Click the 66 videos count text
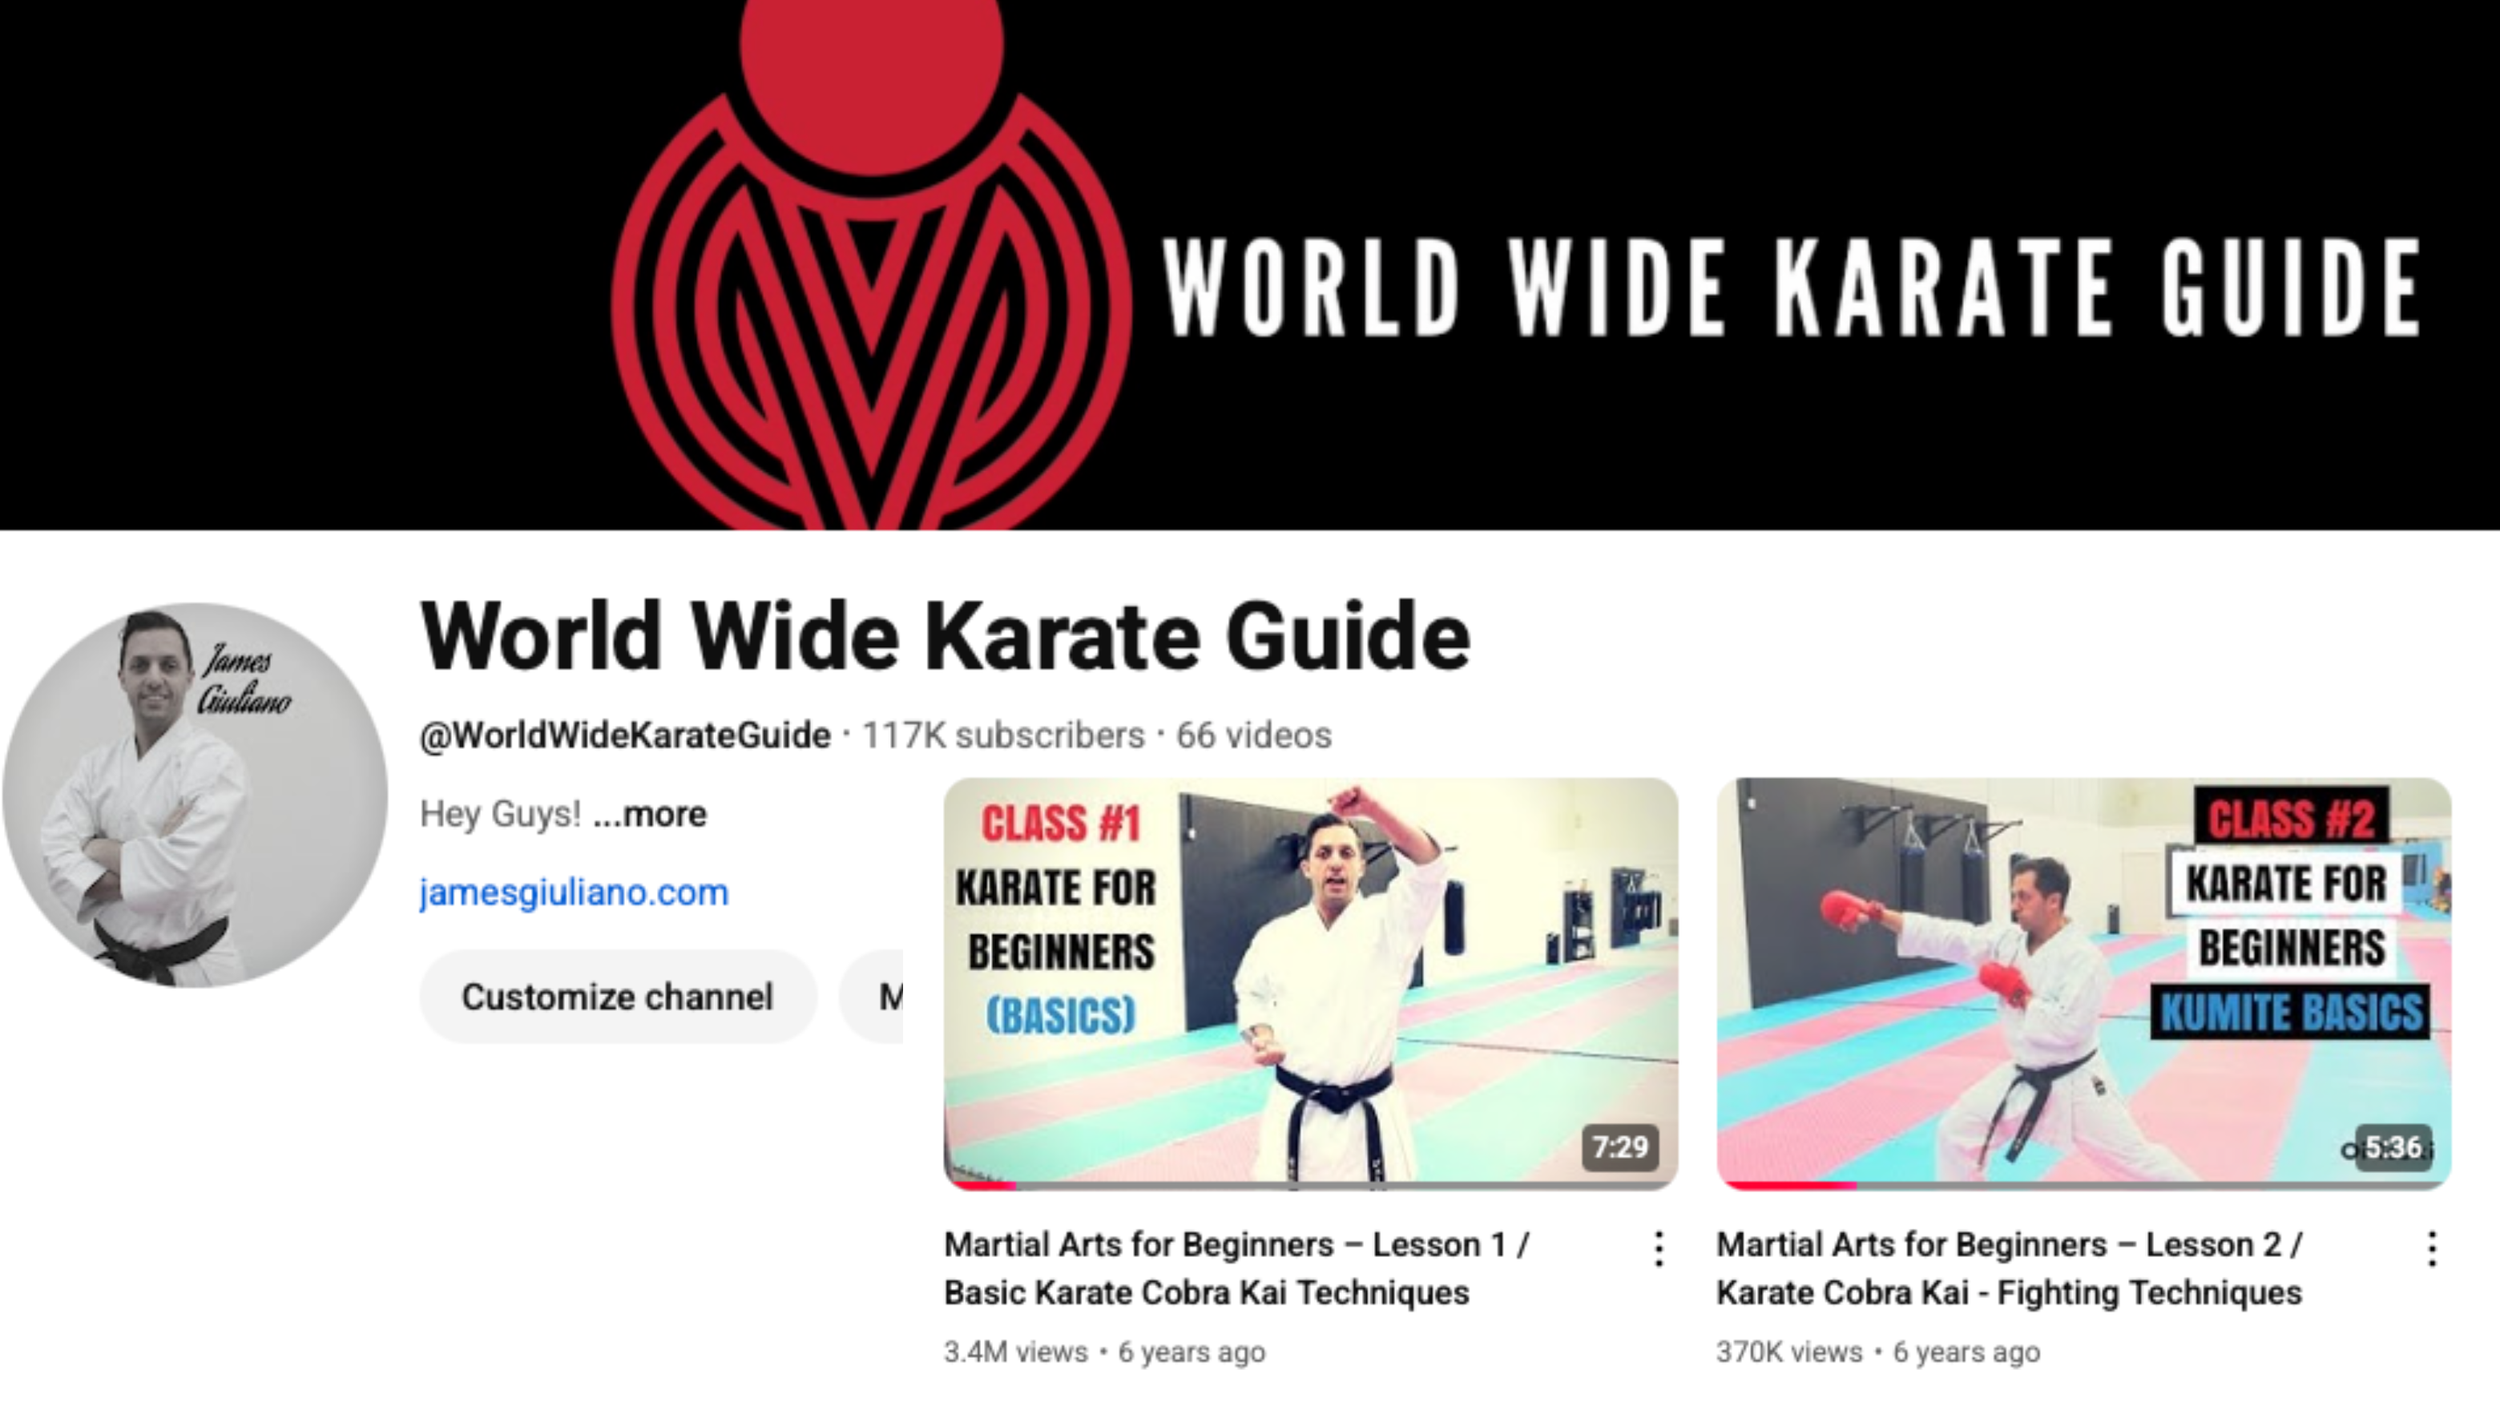Image resolution: width=2500 pixels, height=1406 pixels. (x=1254, y=735)
